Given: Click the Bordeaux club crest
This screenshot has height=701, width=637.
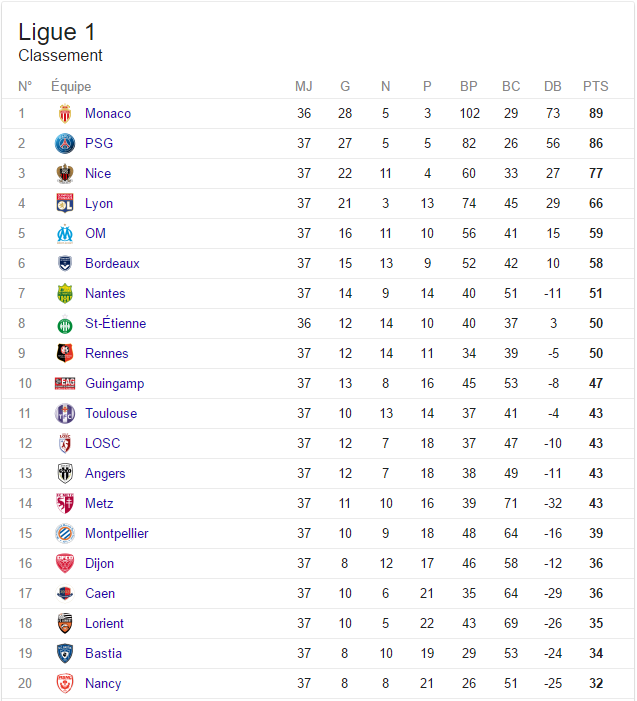Looking at the screenshot, I should 65,263.
